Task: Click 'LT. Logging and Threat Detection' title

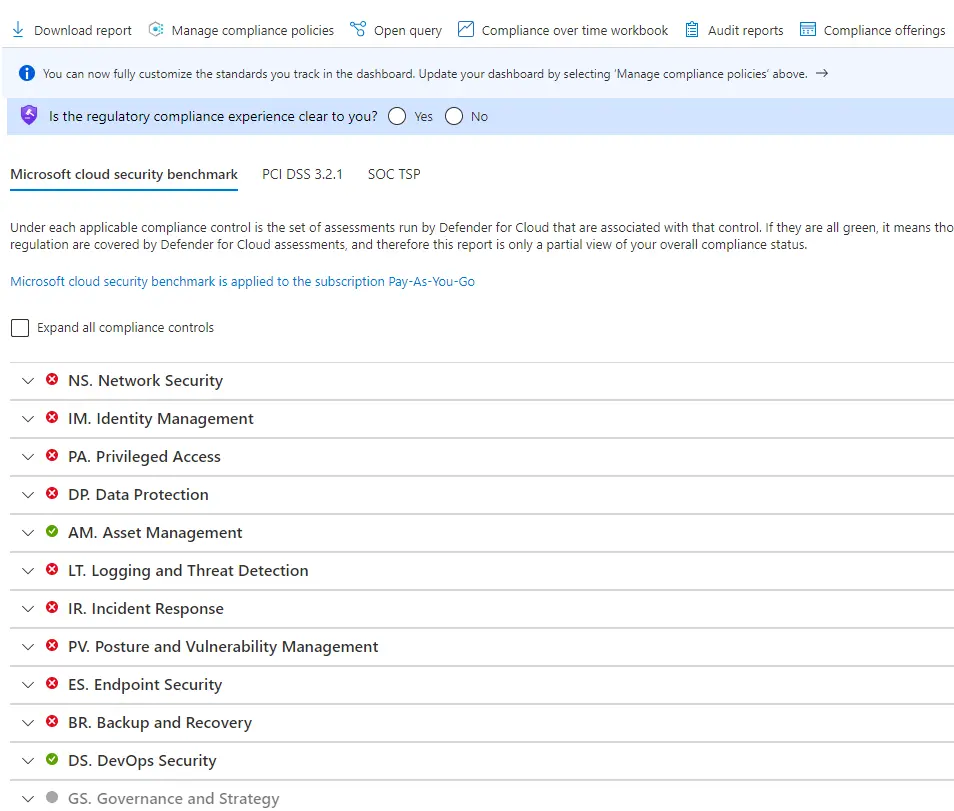Action: [188, 571]
